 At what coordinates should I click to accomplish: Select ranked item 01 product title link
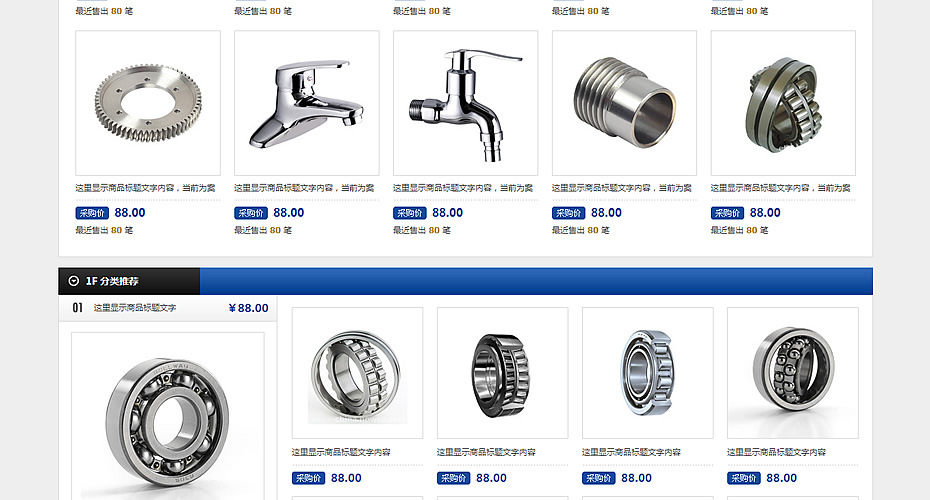[135, 308]
